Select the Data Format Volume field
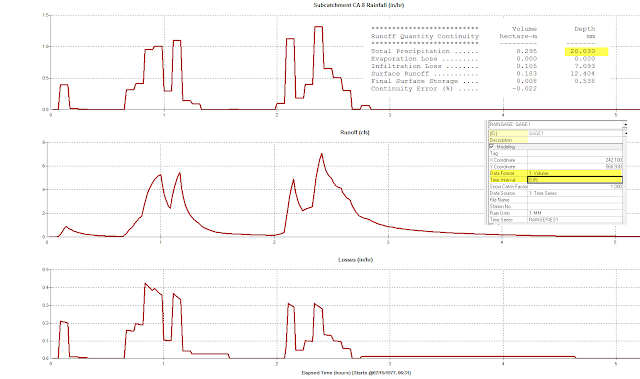Screen dimensions: 640x379 575,173
